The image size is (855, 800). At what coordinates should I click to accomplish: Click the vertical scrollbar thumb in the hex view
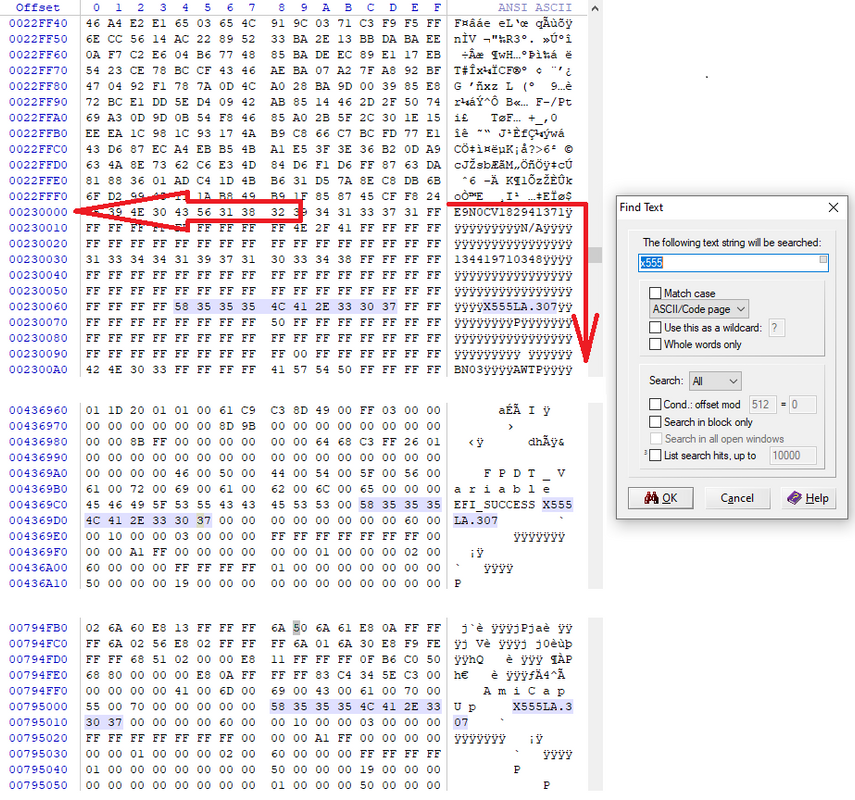595,255
